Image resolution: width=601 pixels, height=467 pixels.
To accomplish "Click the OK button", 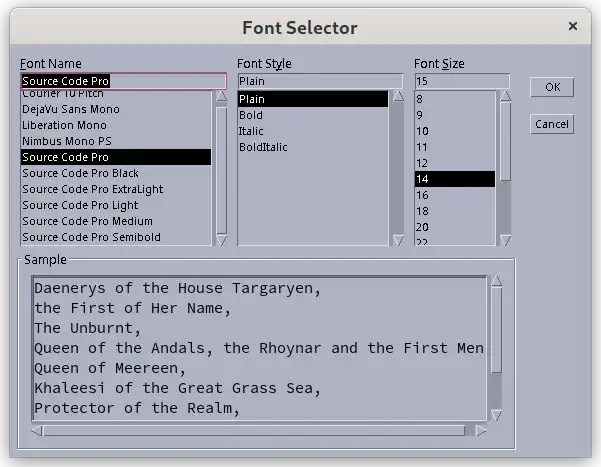I will point(552,87).
